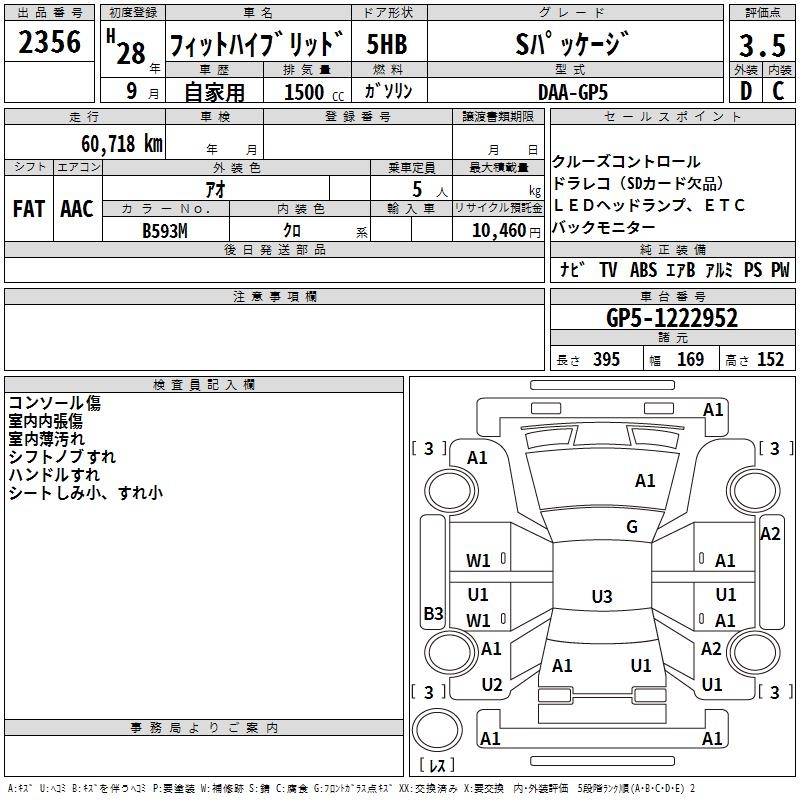
Task: Click the rear-left tire diagram wheel
Action: point(452,651)
